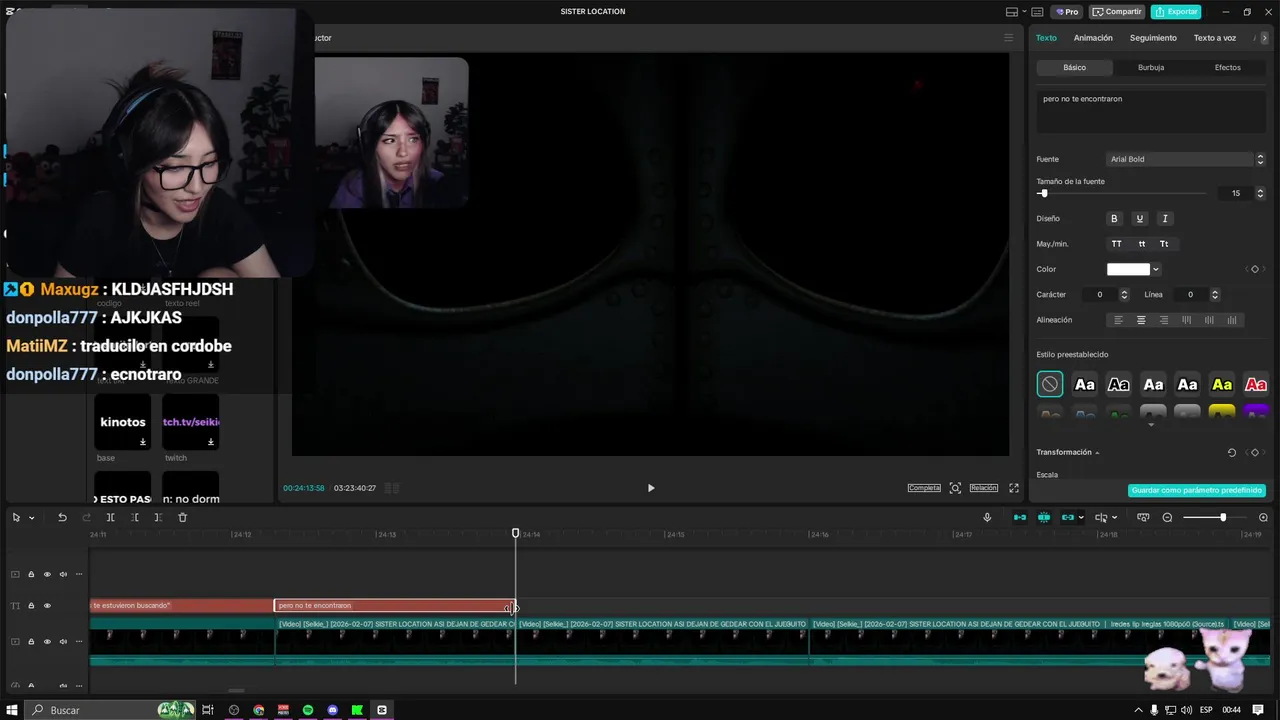Zoom in the timeline with plus icon
This screenshot has height=720, width=1280.
click(x=1263, y=517)
